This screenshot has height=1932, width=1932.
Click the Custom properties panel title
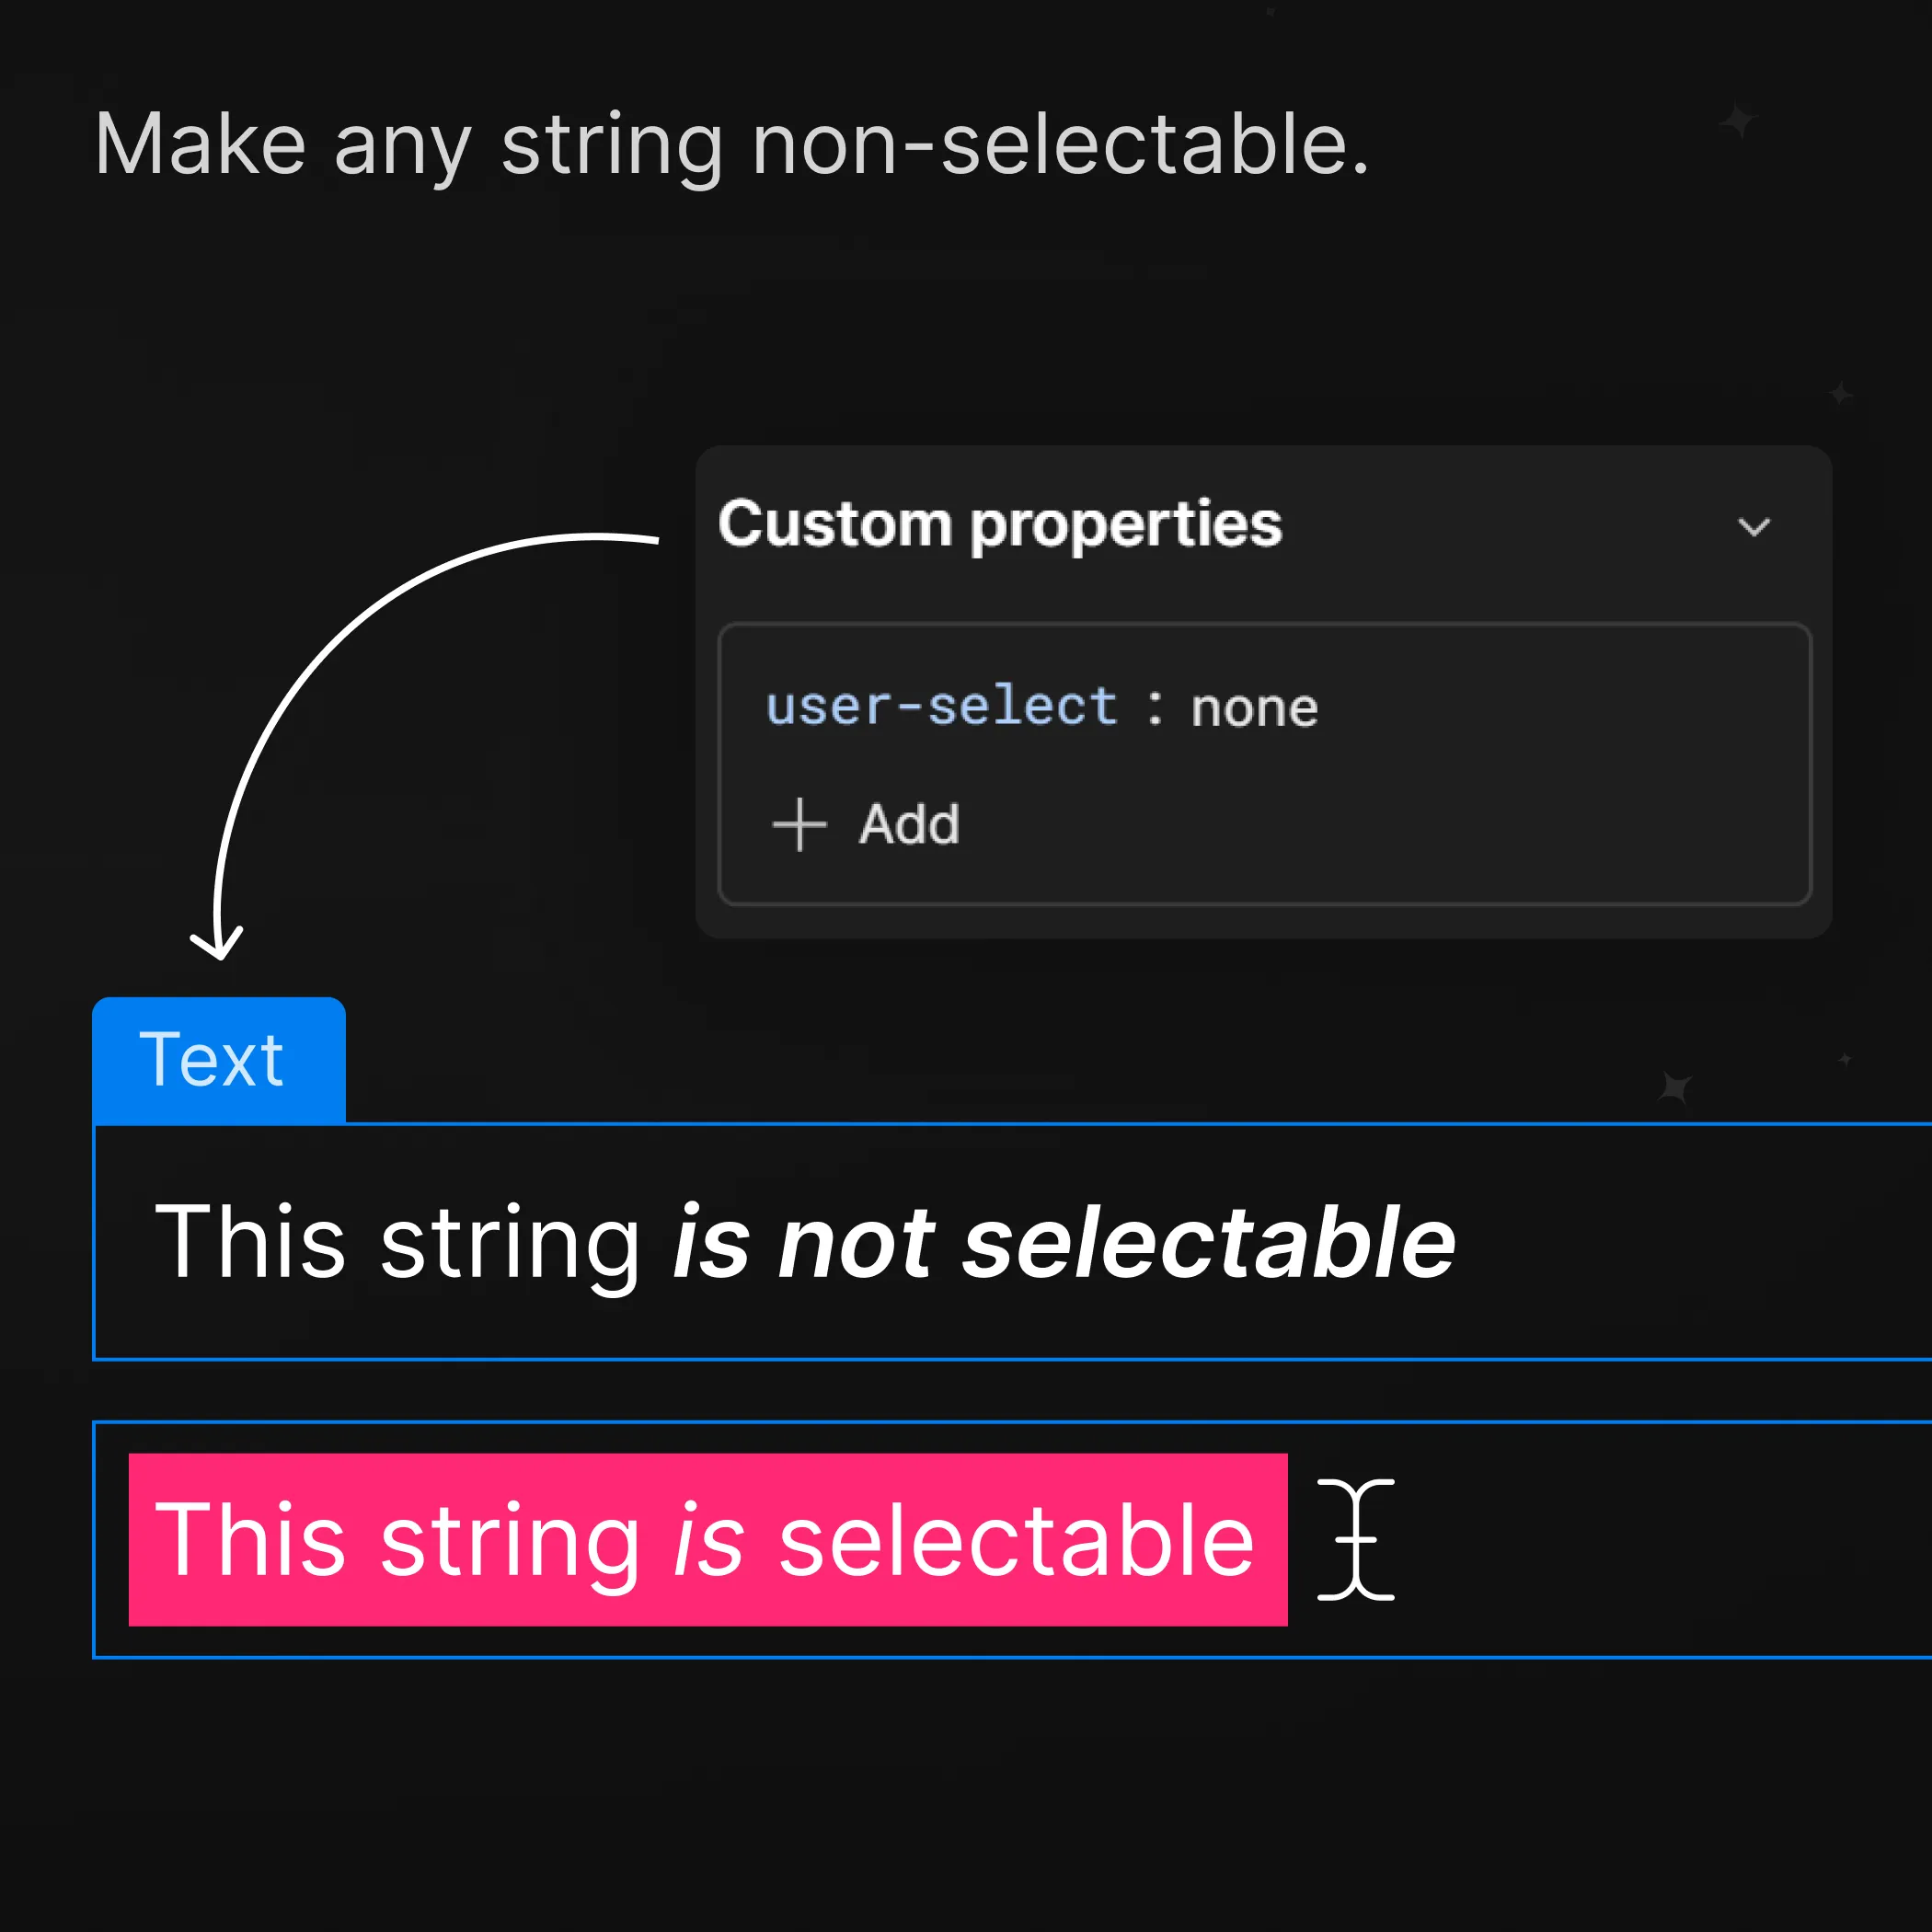point(999,523)
